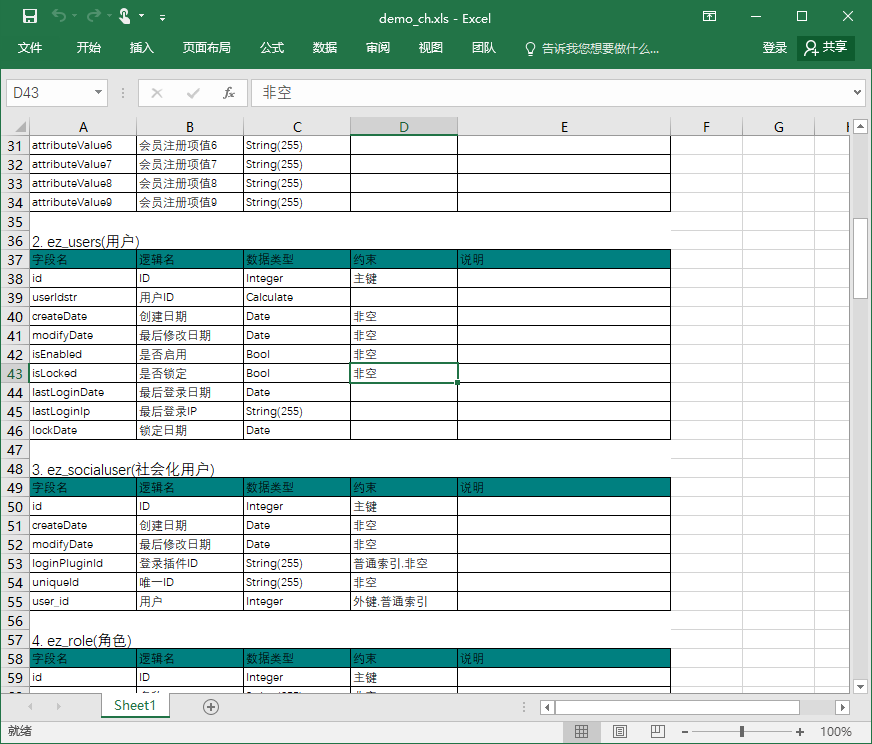Click horizontal scrollbar left arrow
Screen dimensions: 872x744
547,707
